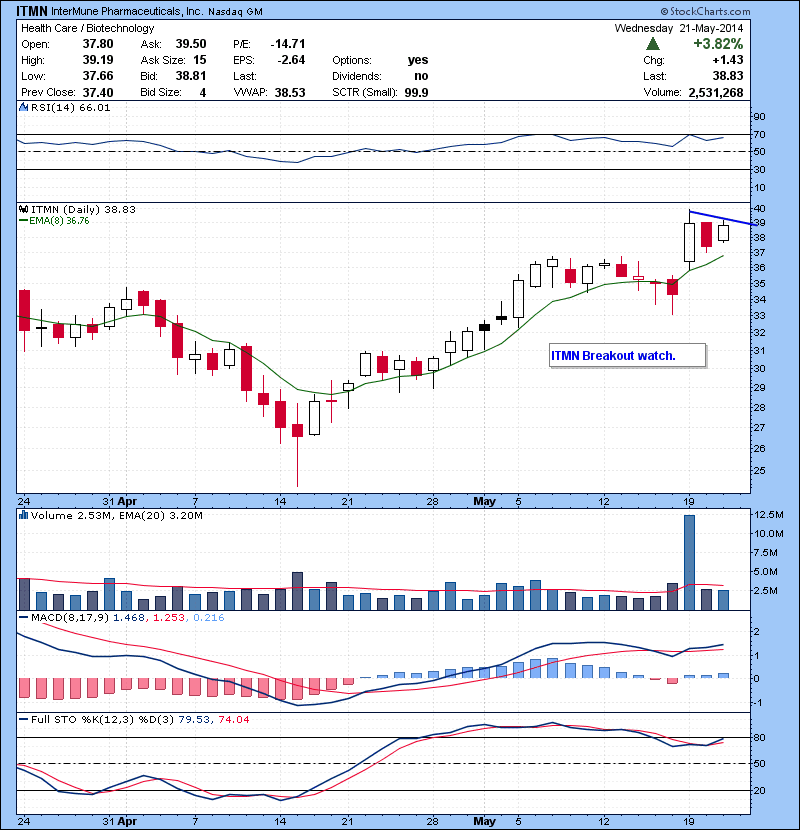Click the RSI(14) 66.01 panel label
Image resolution: width=800 pixels, height=830 pixels.
coord(70,107)
